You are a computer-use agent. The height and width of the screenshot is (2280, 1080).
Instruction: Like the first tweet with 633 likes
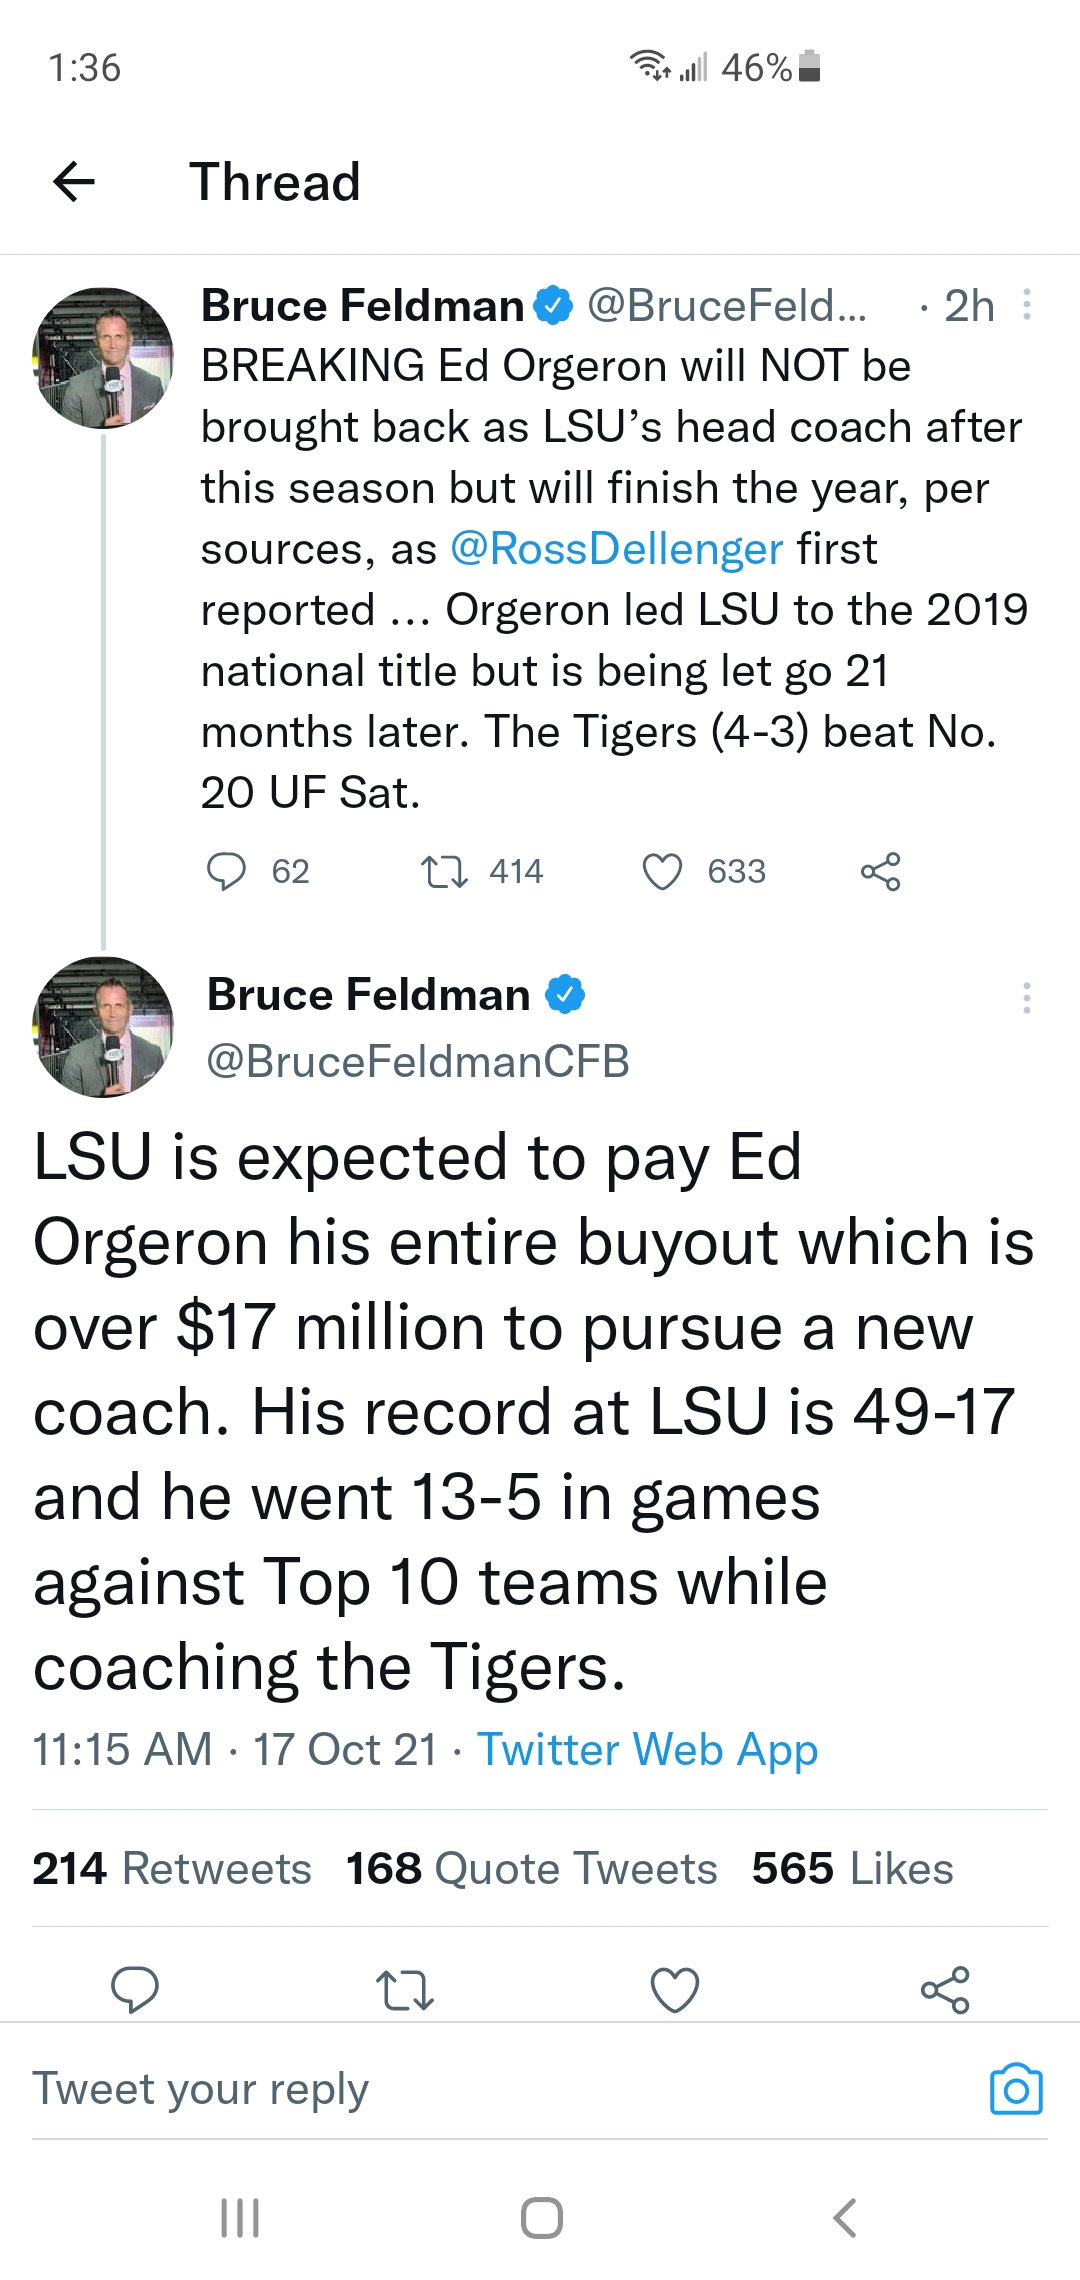click(662, 871)
